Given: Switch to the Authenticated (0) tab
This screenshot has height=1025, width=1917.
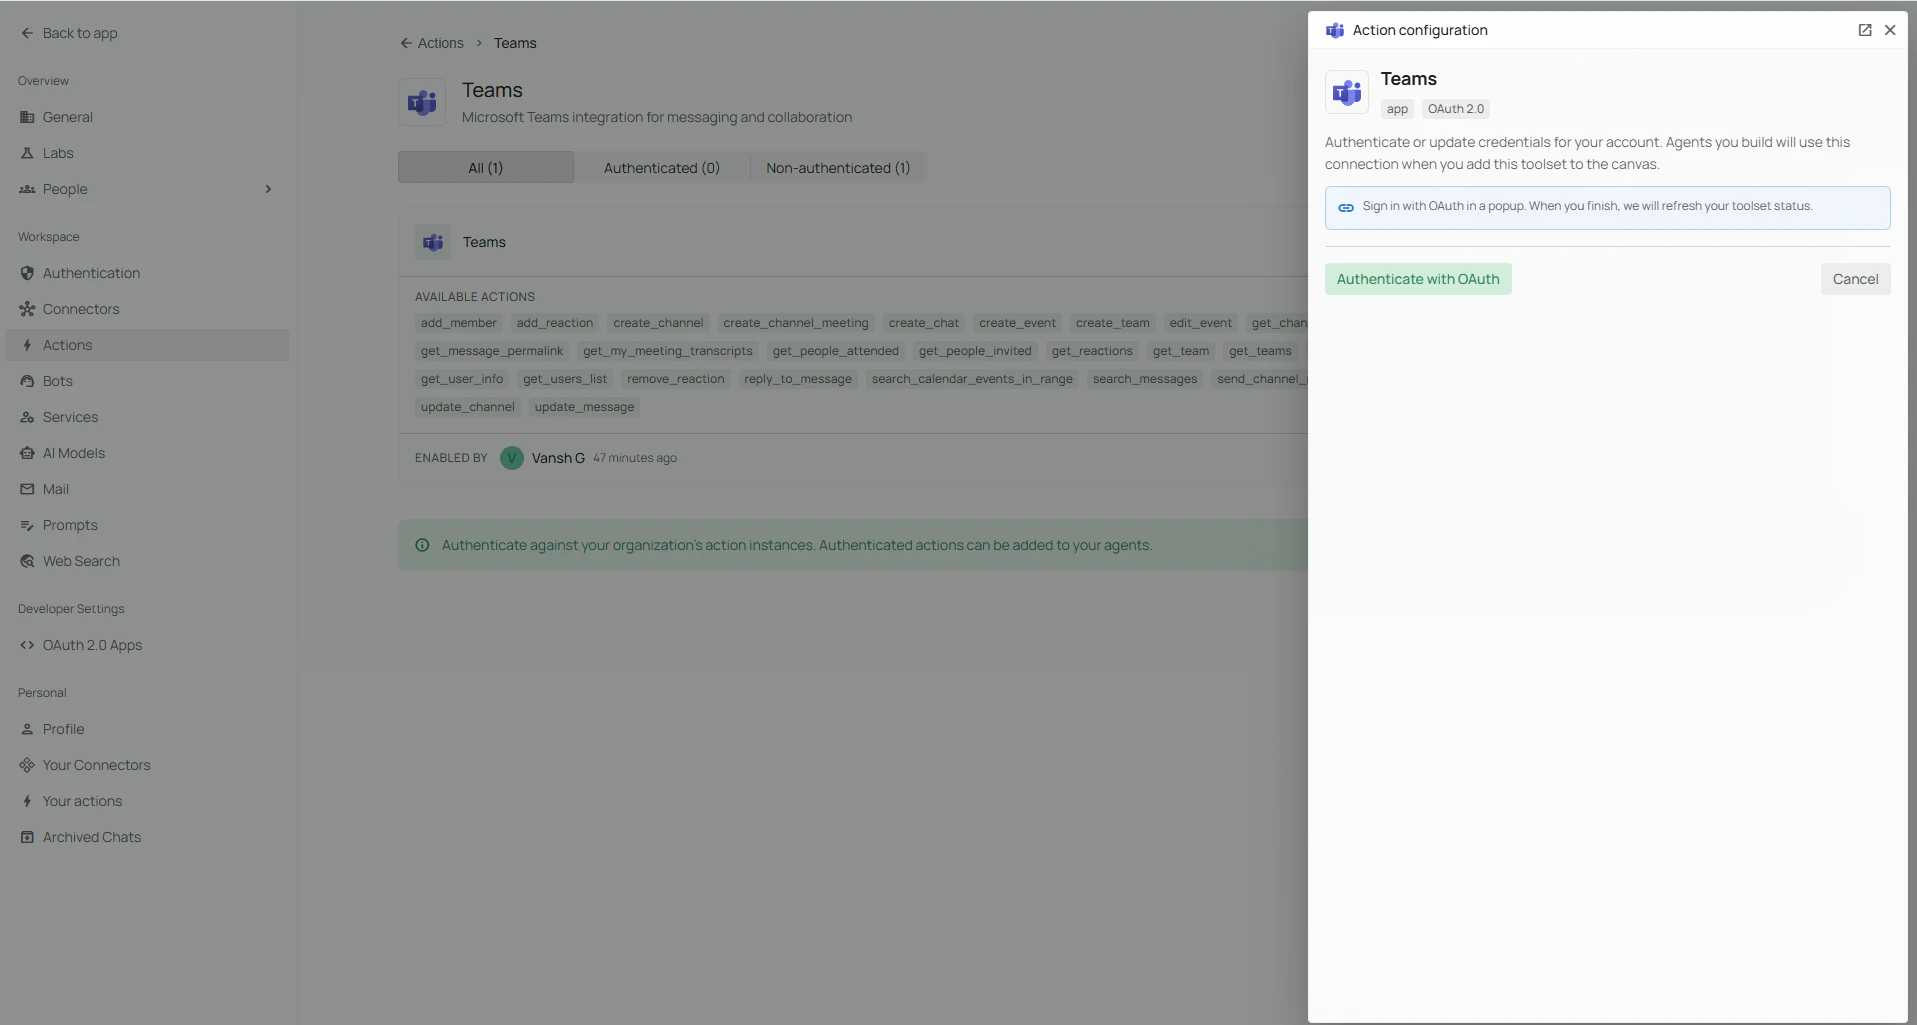Looking at the screenshot, I should coord(662,167).
